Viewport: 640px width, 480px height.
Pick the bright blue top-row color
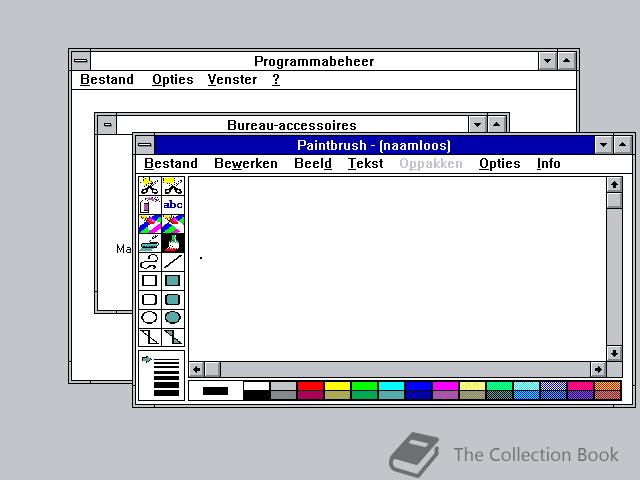(x=418, y=386)
